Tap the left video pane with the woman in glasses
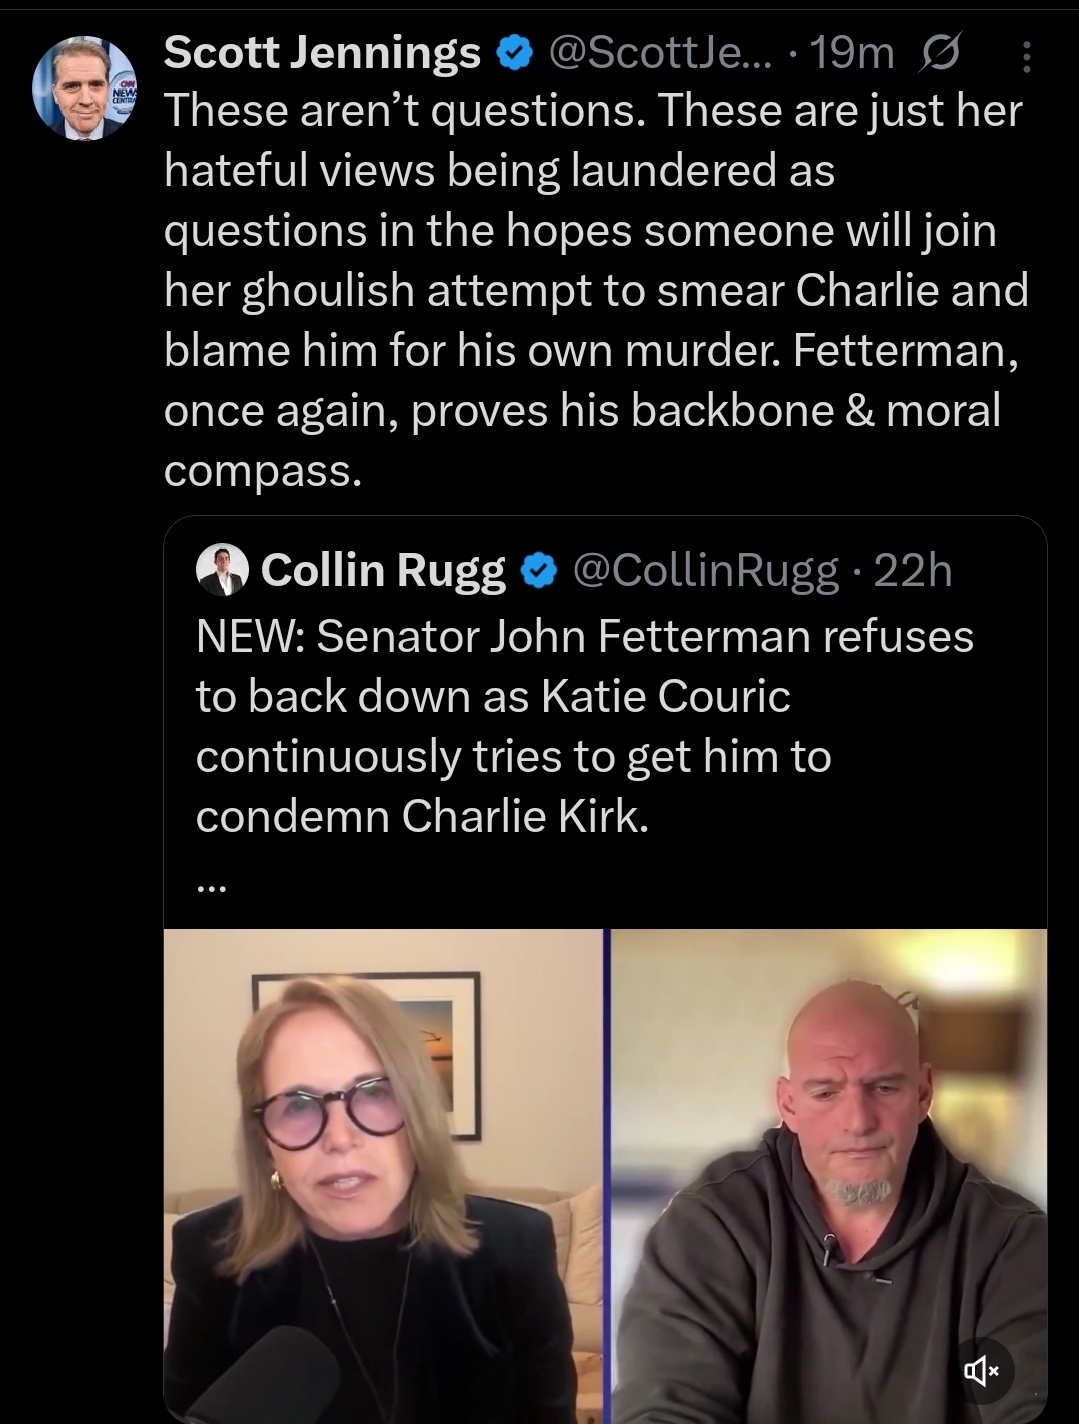This screenshot has width=1079, height=1424. click(384, 1175)
